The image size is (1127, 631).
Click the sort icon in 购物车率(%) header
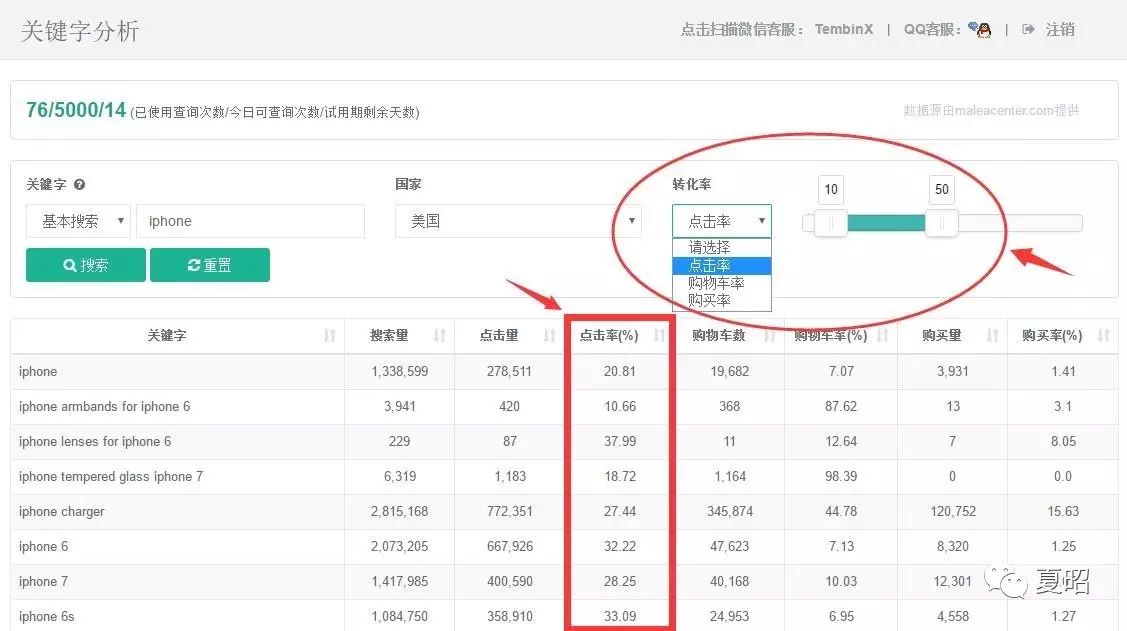pyautogui.click(x=883, y=336)
